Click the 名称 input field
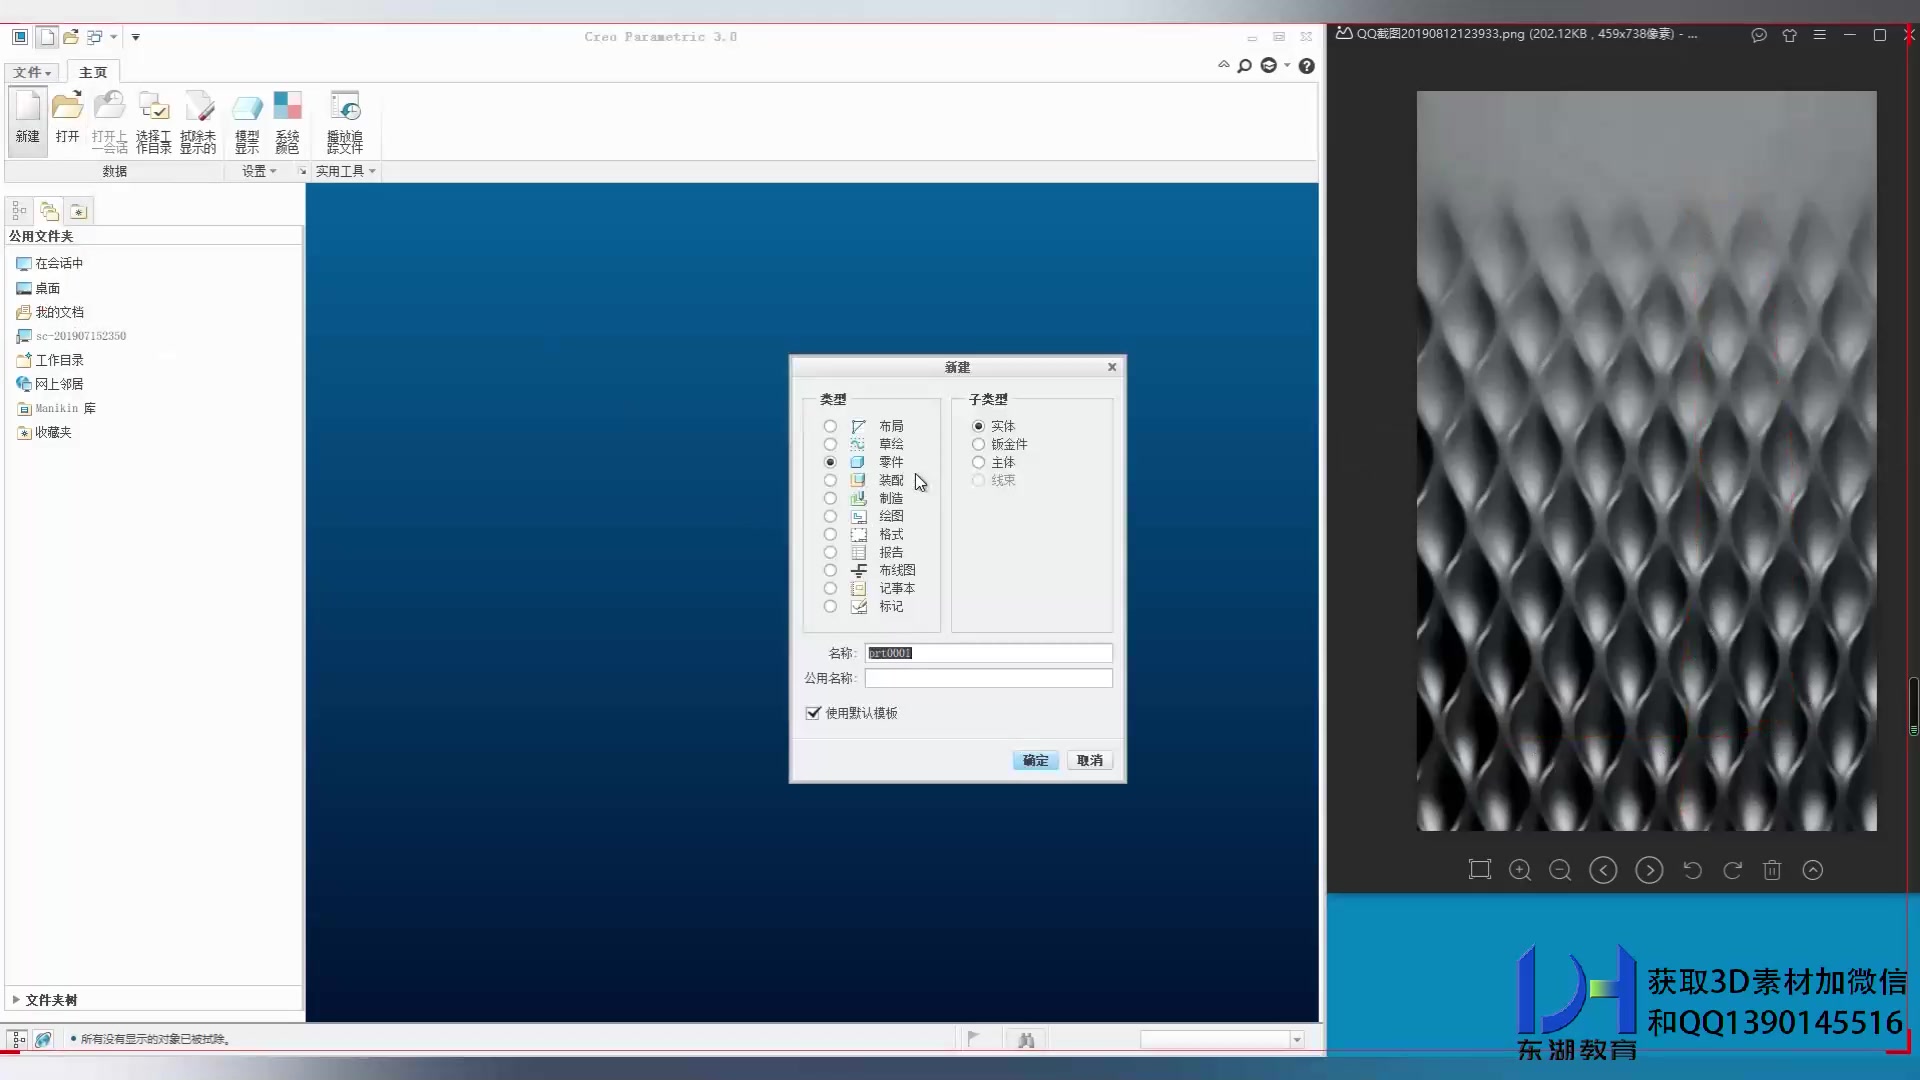The width and height of the screenshot is (1920, 1080). point(988,653)
